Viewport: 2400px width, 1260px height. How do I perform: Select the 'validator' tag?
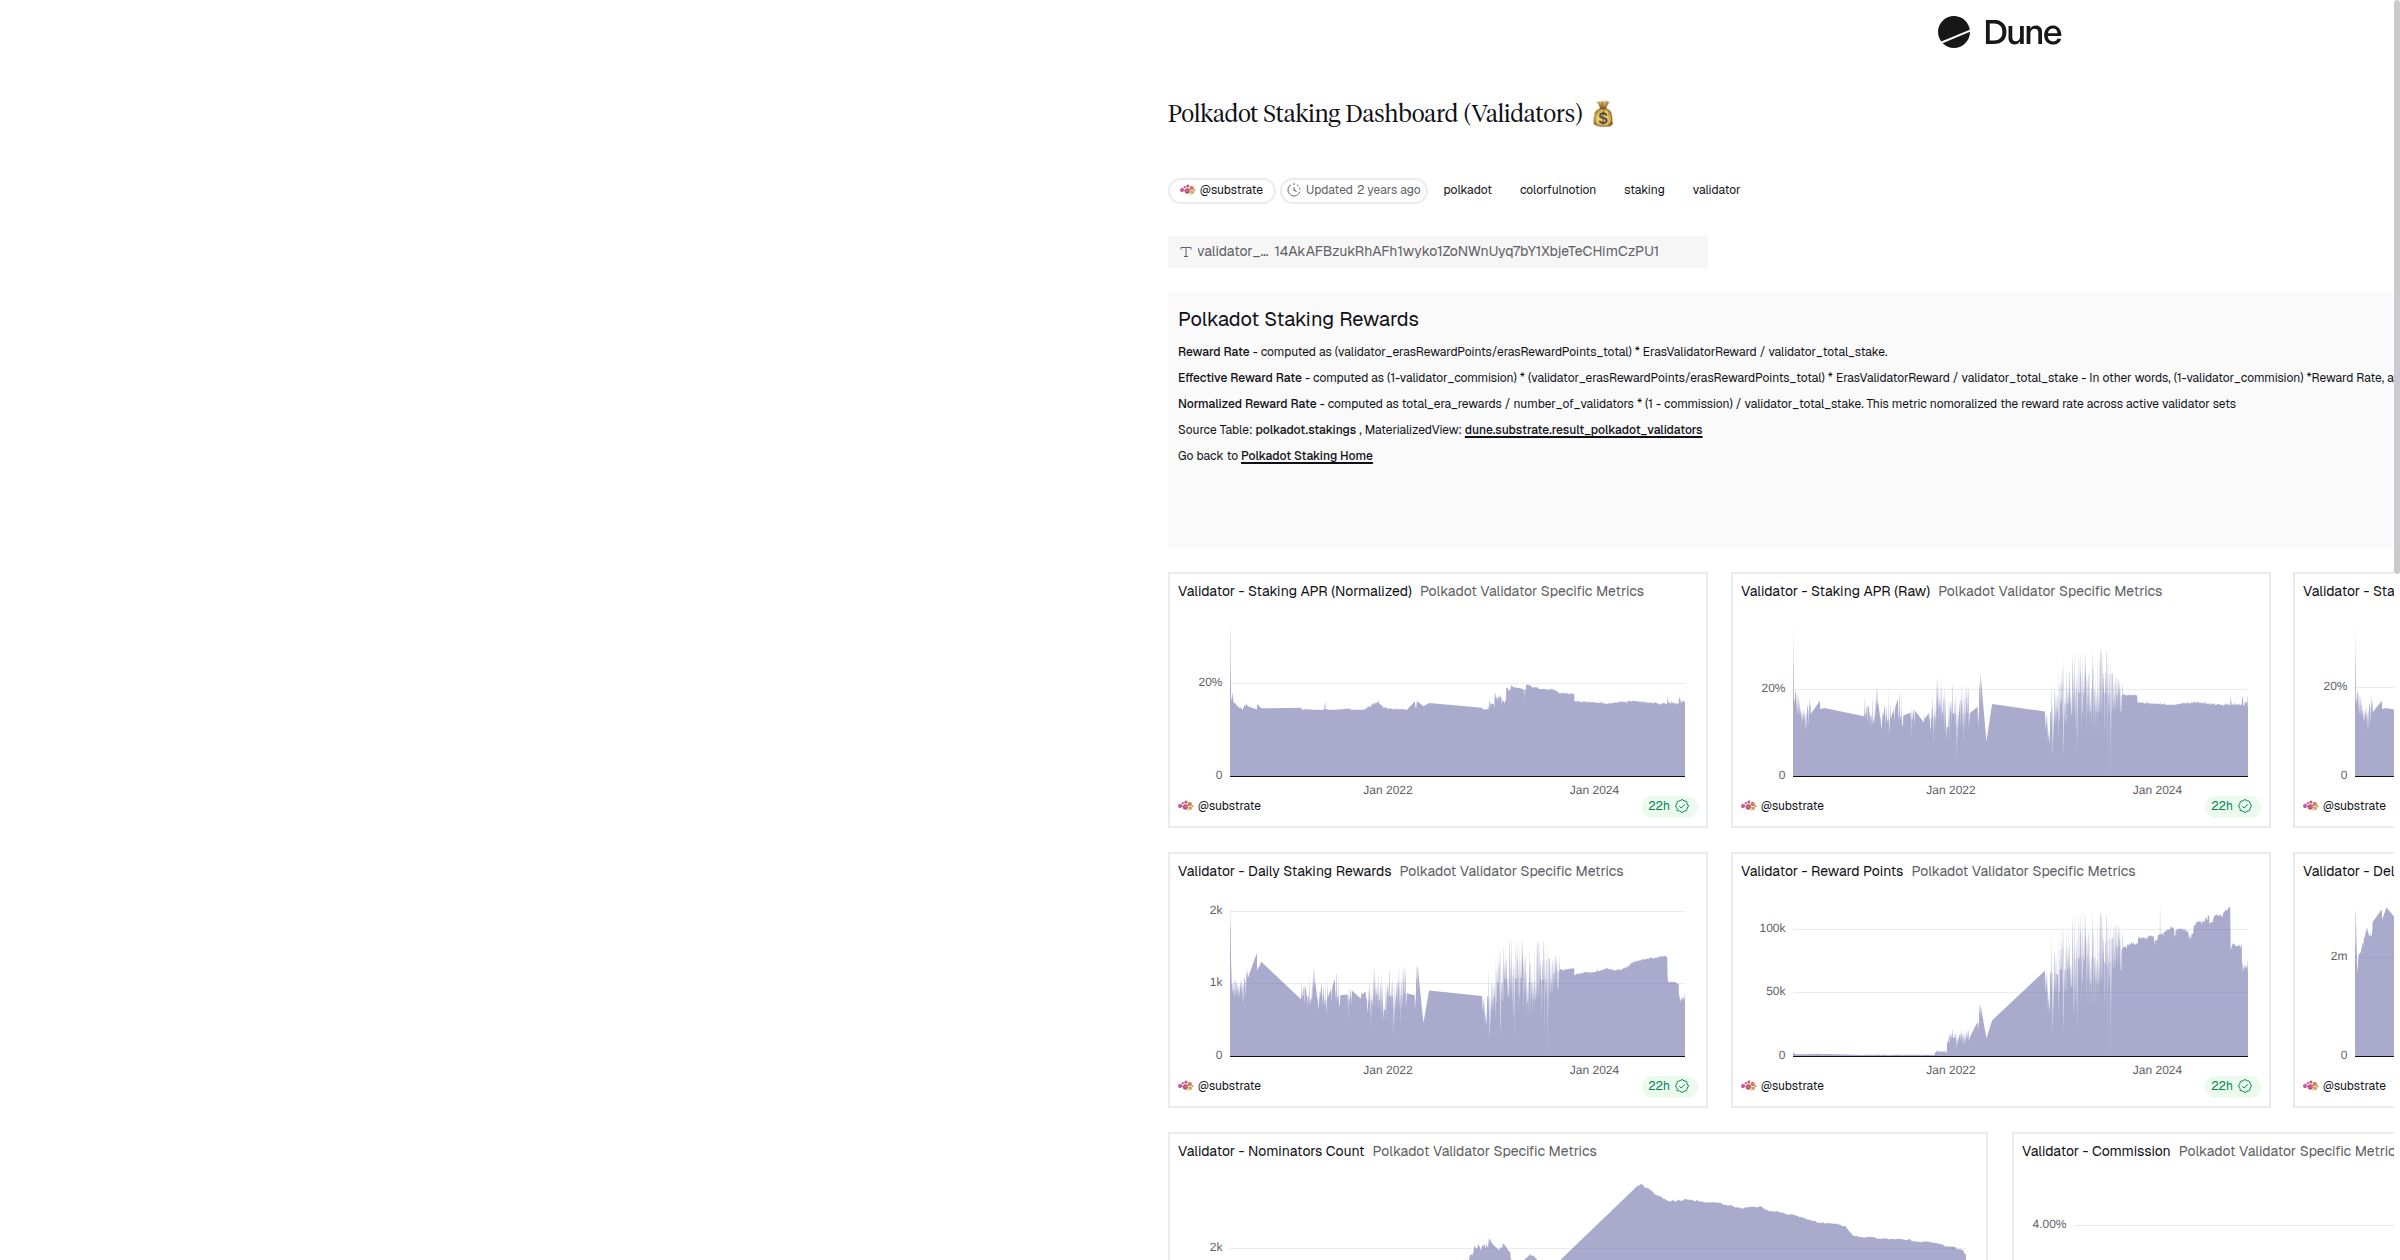click(x=1716, y=190)
